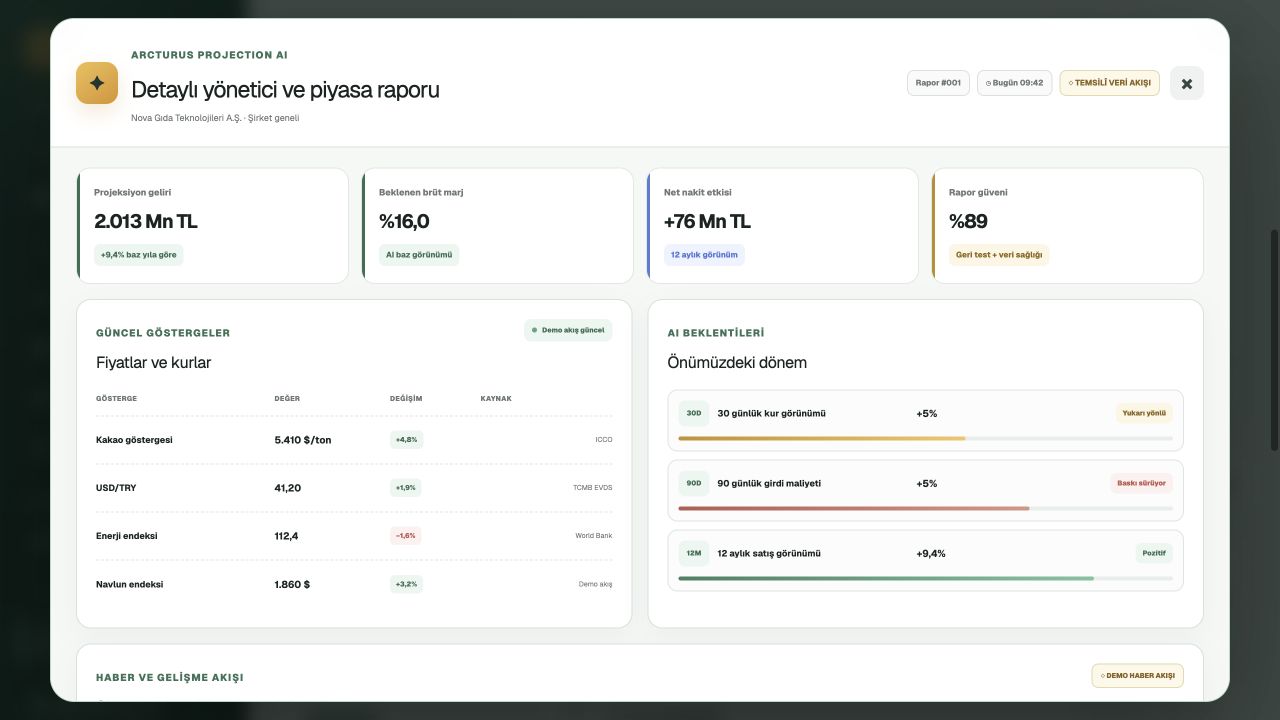
Task: Click the +9,4% baz yıla göre tag
Action: [x=139, y=255]
